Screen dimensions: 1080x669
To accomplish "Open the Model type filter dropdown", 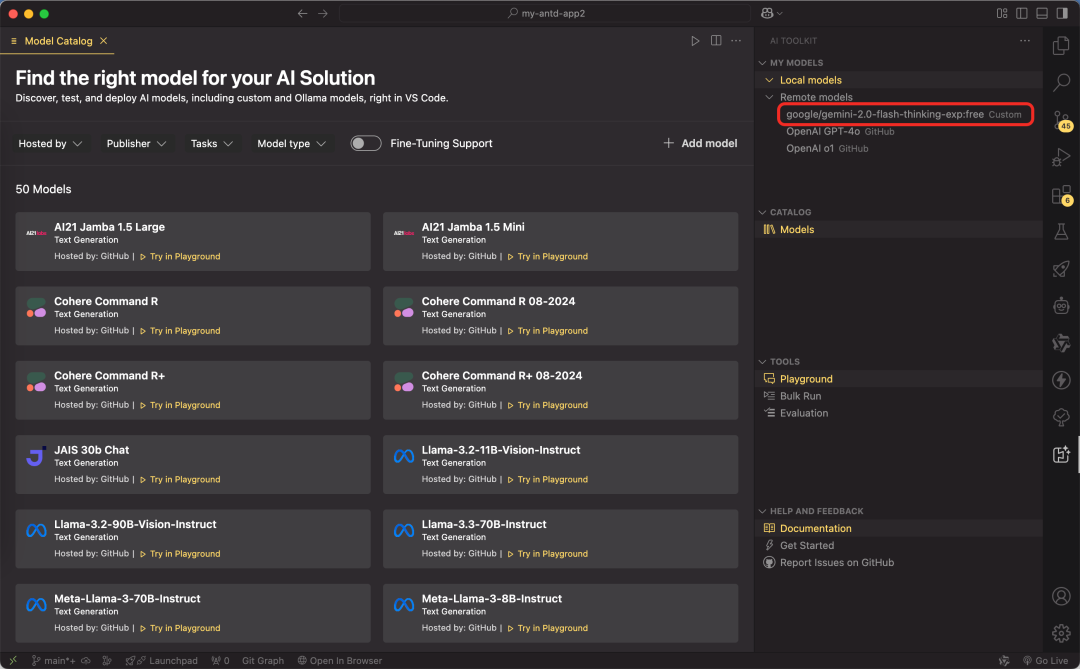I will tap(291, 144).
